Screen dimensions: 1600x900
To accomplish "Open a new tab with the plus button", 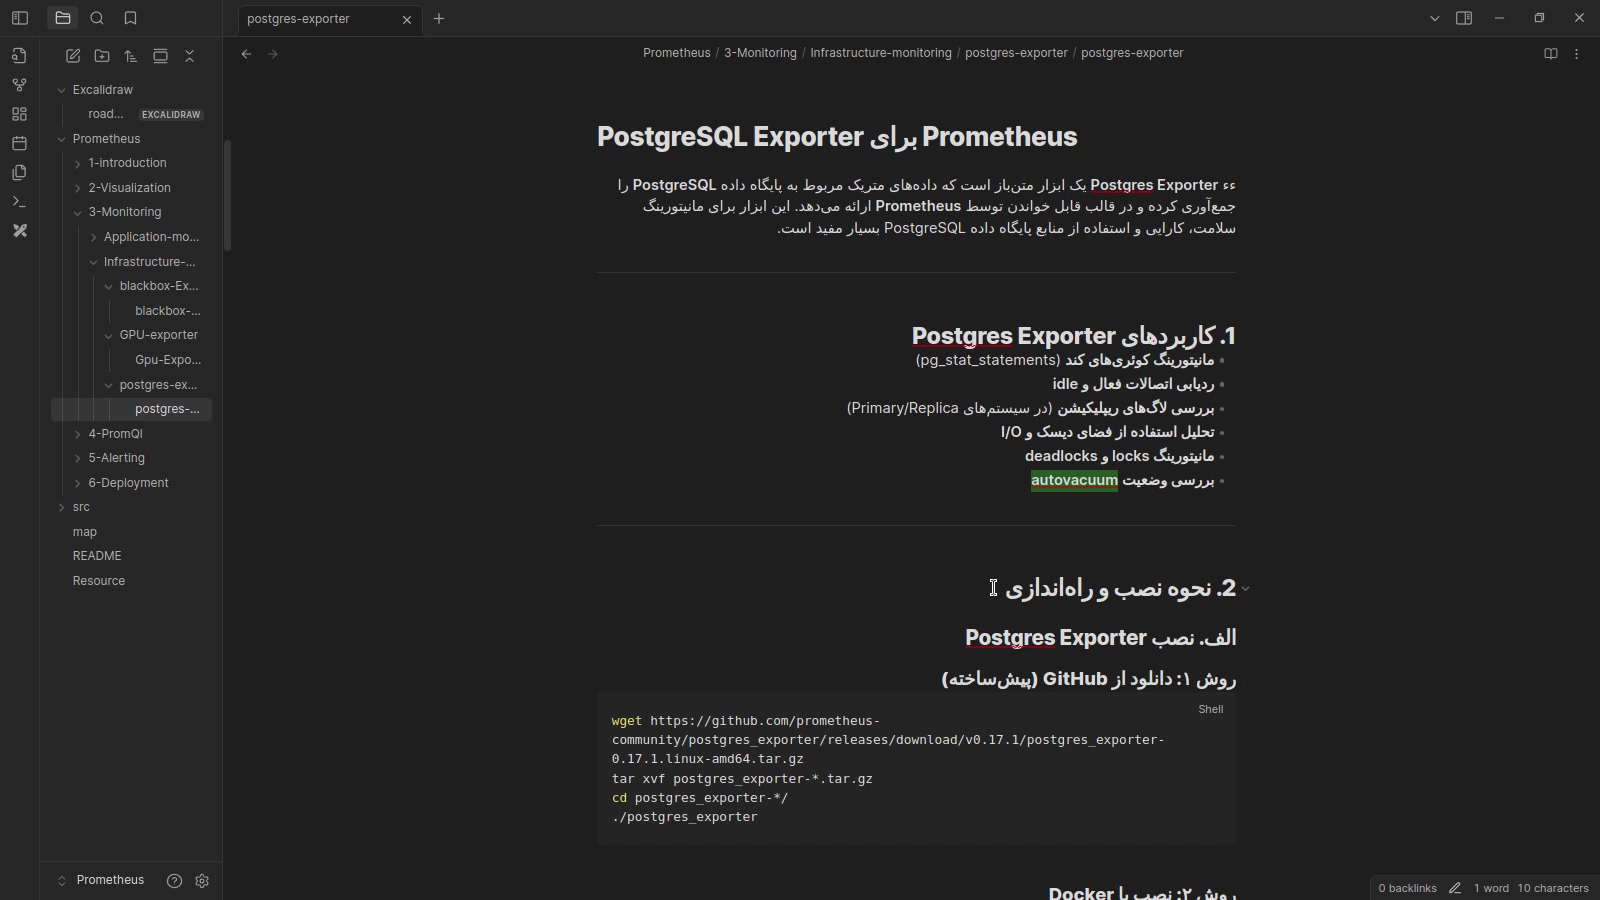I will (439, 18).
